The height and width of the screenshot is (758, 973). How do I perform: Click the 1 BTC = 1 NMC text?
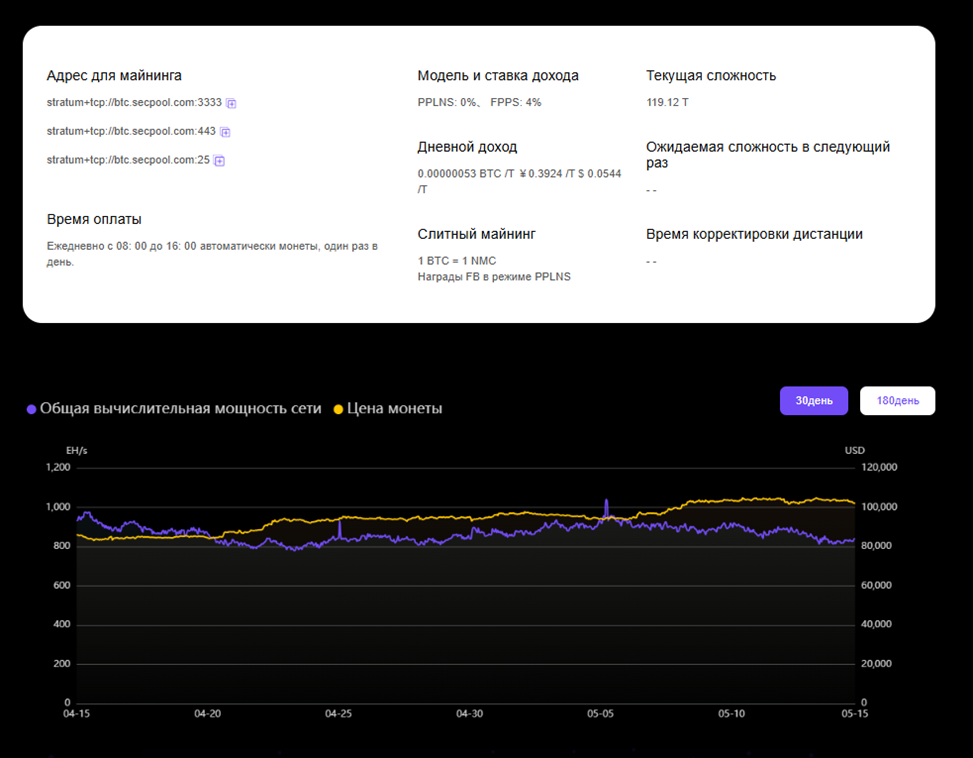click(x=457, y=261)
